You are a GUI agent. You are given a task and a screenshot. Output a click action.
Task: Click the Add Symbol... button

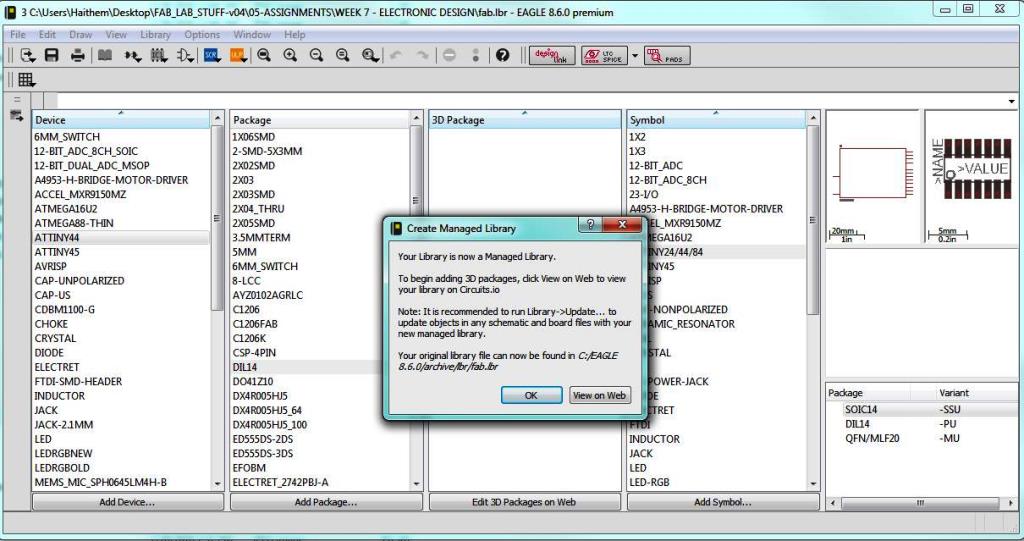click(722, 502)
